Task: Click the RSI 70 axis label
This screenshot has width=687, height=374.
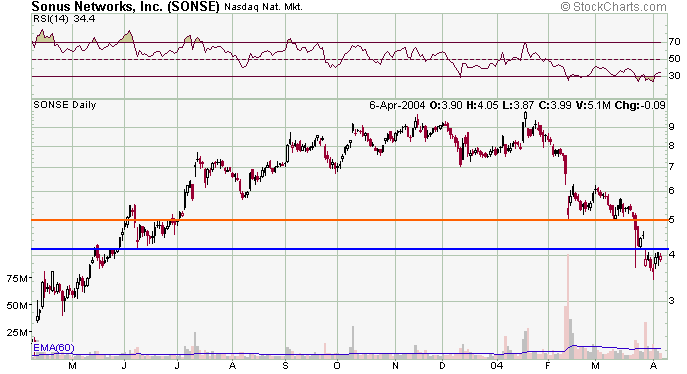Action: [675, 42]
